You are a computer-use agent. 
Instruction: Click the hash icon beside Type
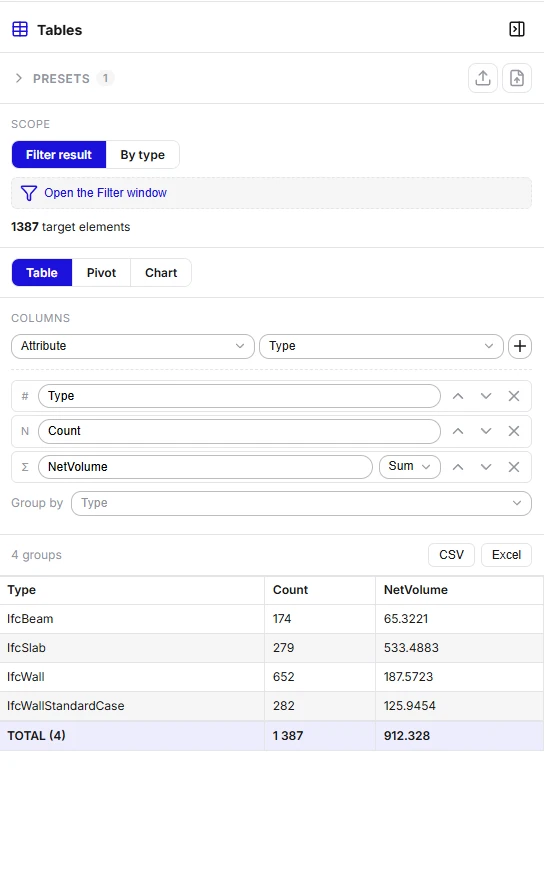coord(25,396)
